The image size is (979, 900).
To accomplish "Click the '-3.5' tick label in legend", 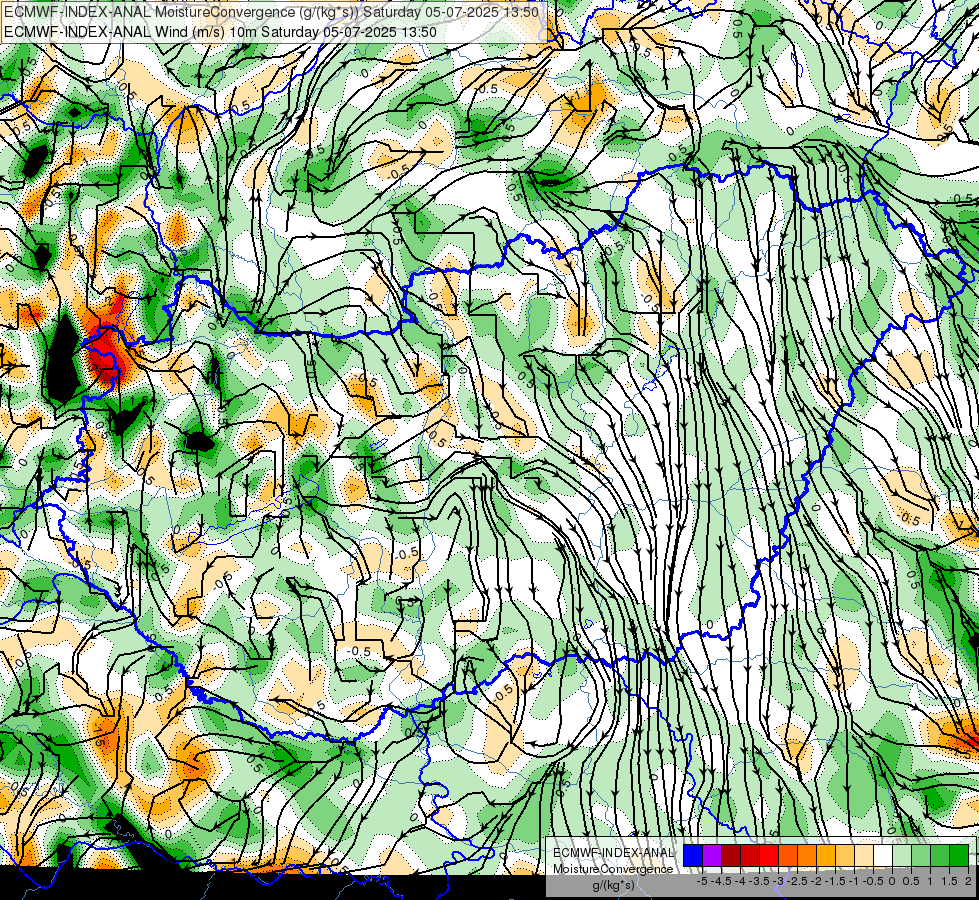I will click(x=760, y=881).
